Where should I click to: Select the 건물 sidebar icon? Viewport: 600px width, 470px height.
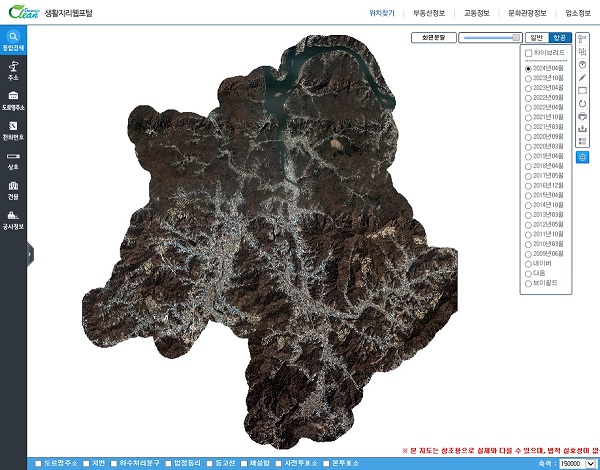(x=13, y=190)
